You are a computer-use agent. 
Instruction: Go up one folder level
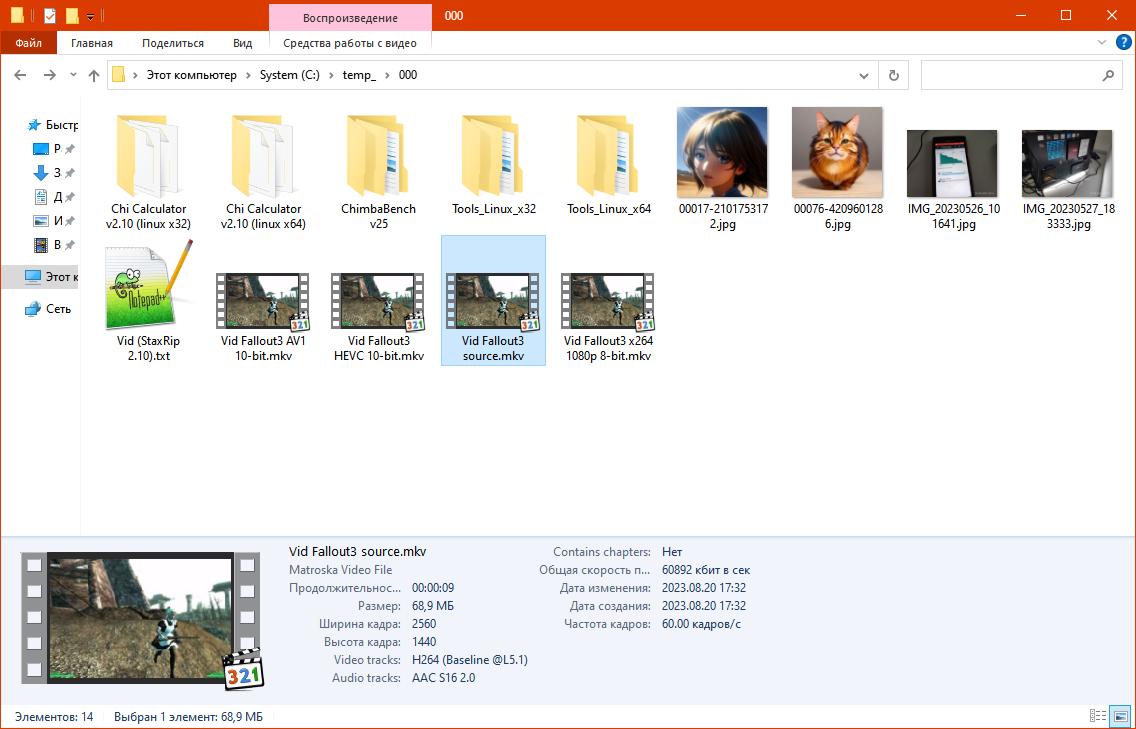93,75
